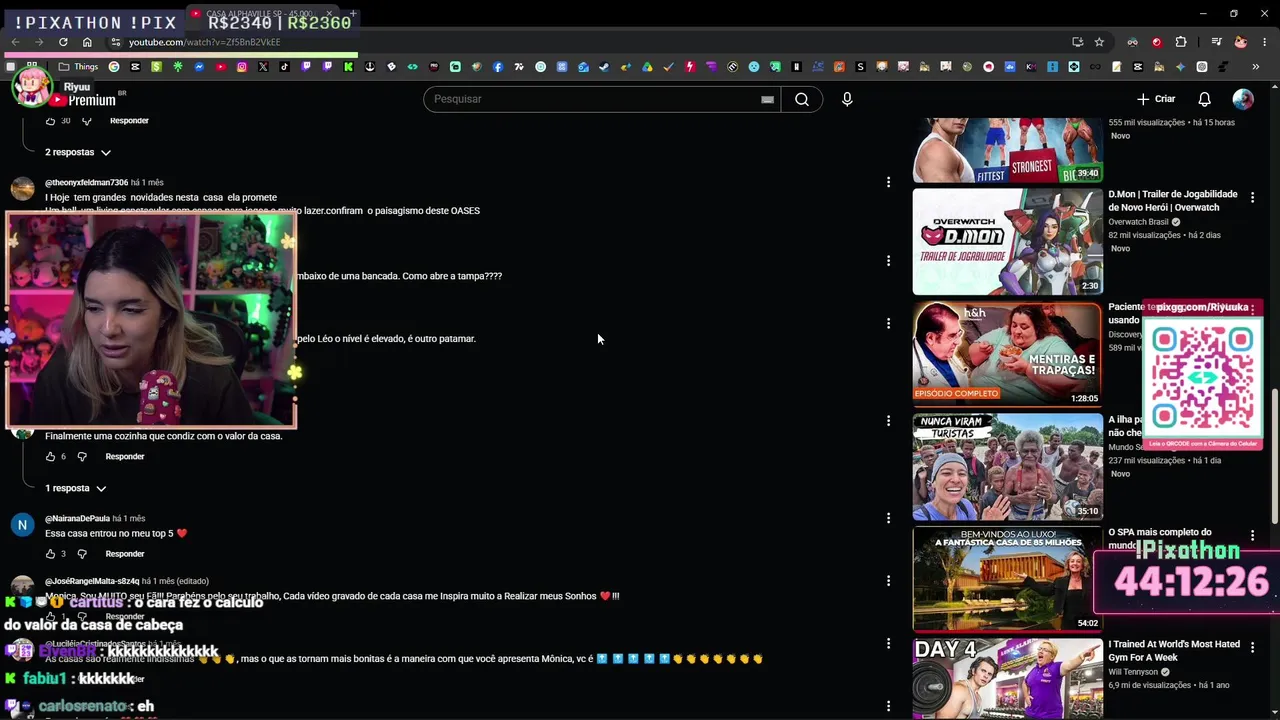Open the 'Nunca Viram Turistas' thumbnail
The width and height of the screenshot is (1280, 720).
(1007, 467)
